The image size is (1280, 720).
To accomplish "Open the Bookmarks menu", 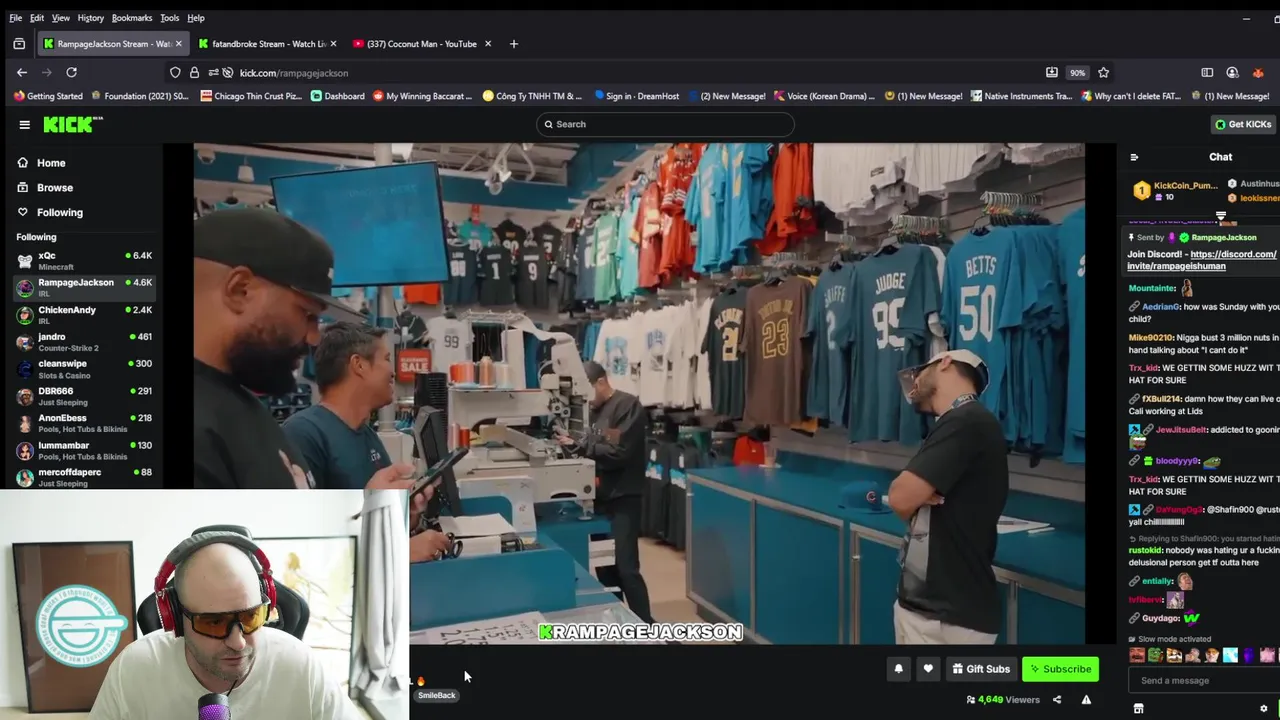I will pos(131,18).
